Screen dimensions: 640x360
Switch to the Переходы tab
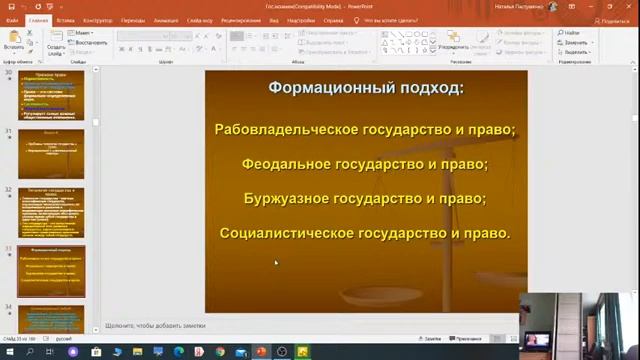(133, 20)
